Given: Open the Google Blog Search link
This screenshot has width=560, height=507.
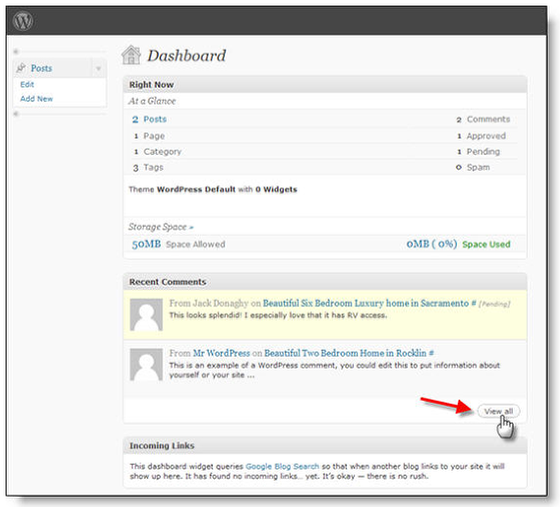Looking at the screenshot, I should point(282,466).
